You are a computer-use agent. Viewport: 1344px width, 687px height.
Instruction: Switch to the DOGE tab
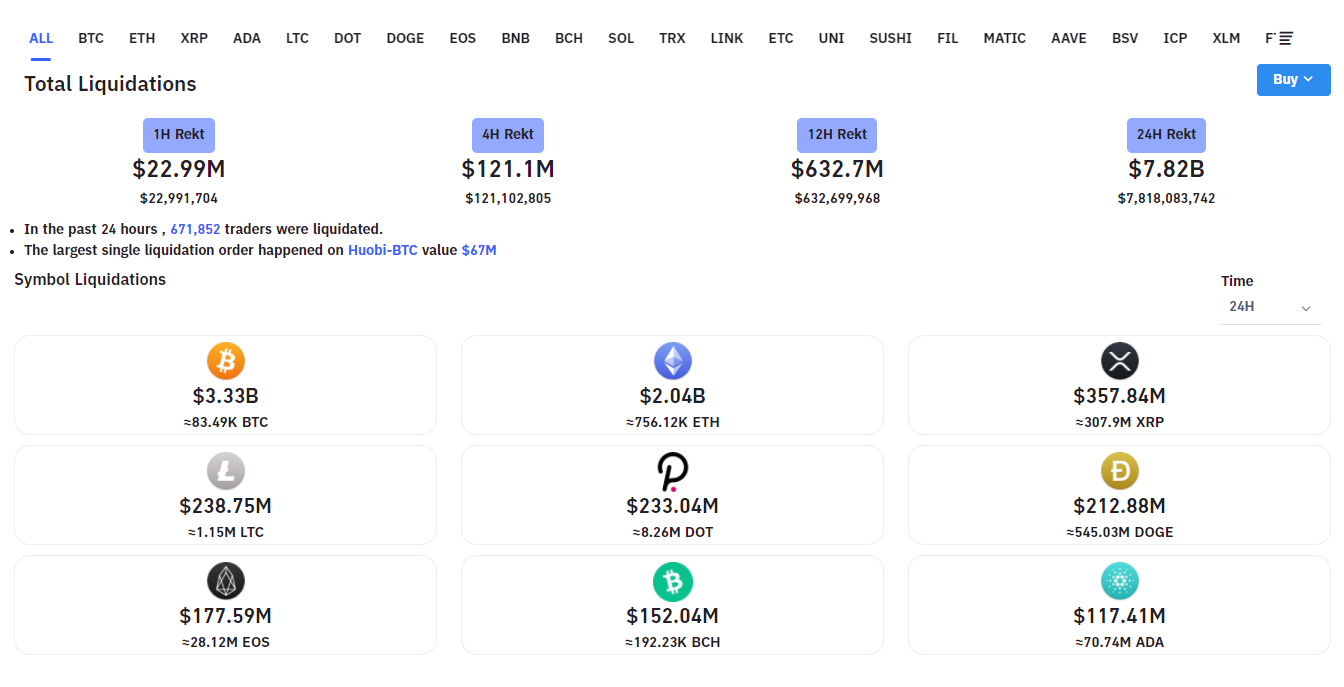click(405, 38)
